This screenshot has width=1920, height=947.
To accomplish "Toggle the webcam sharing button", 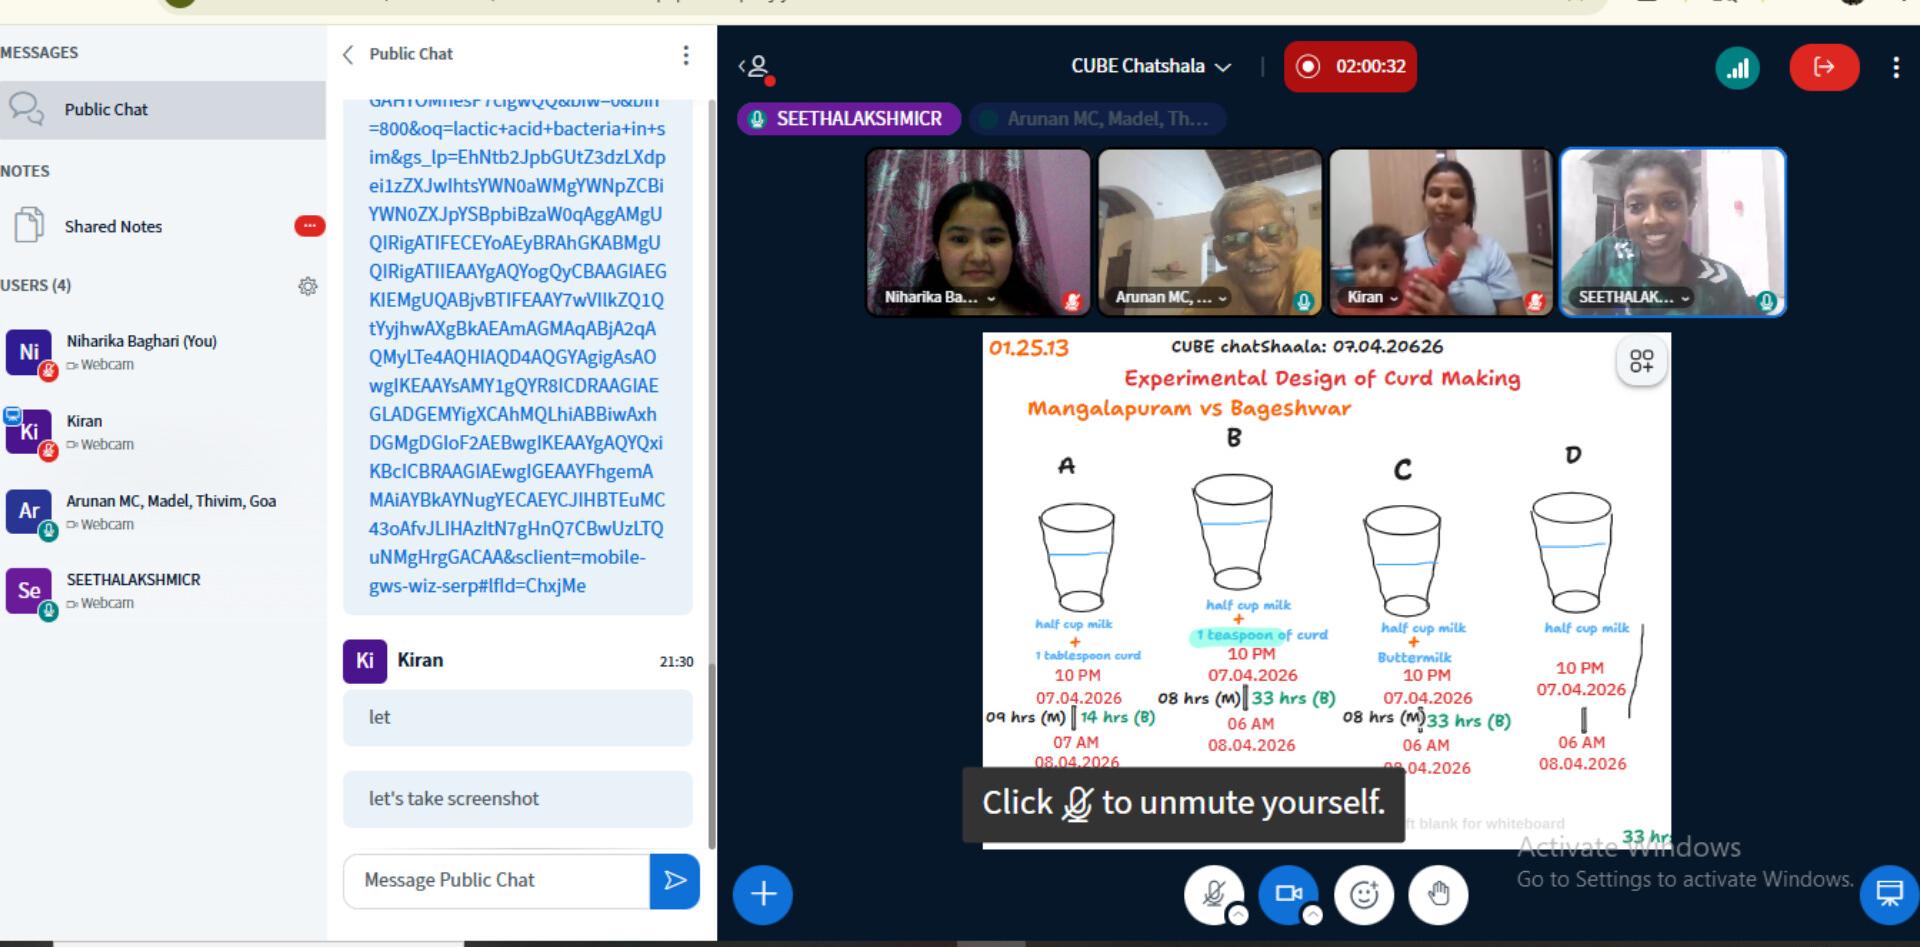I will tap(1288, 893).
